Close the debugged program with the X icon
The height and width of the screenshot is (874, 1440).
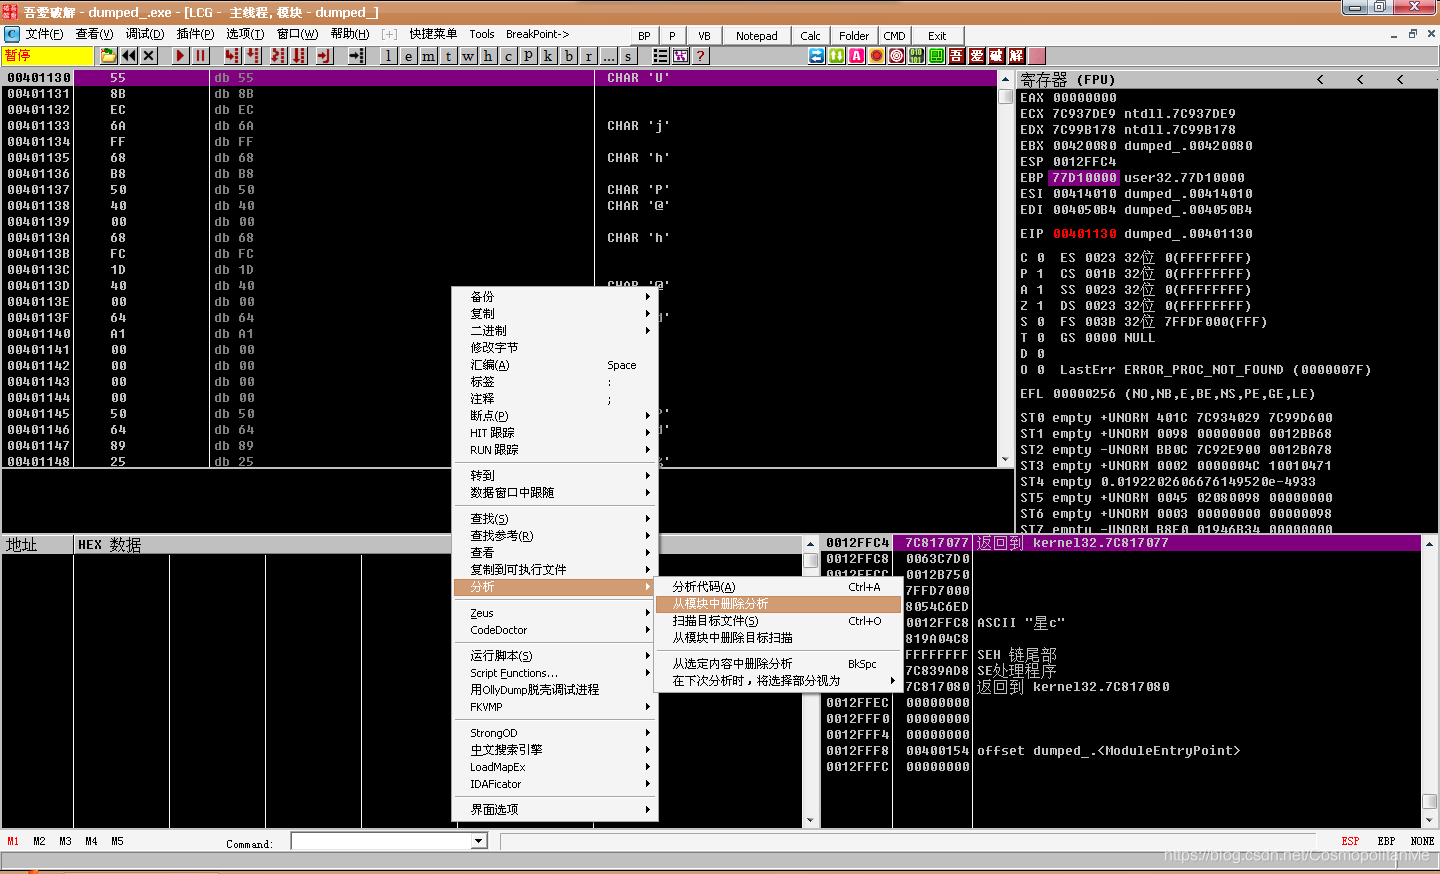coord(149,56)
